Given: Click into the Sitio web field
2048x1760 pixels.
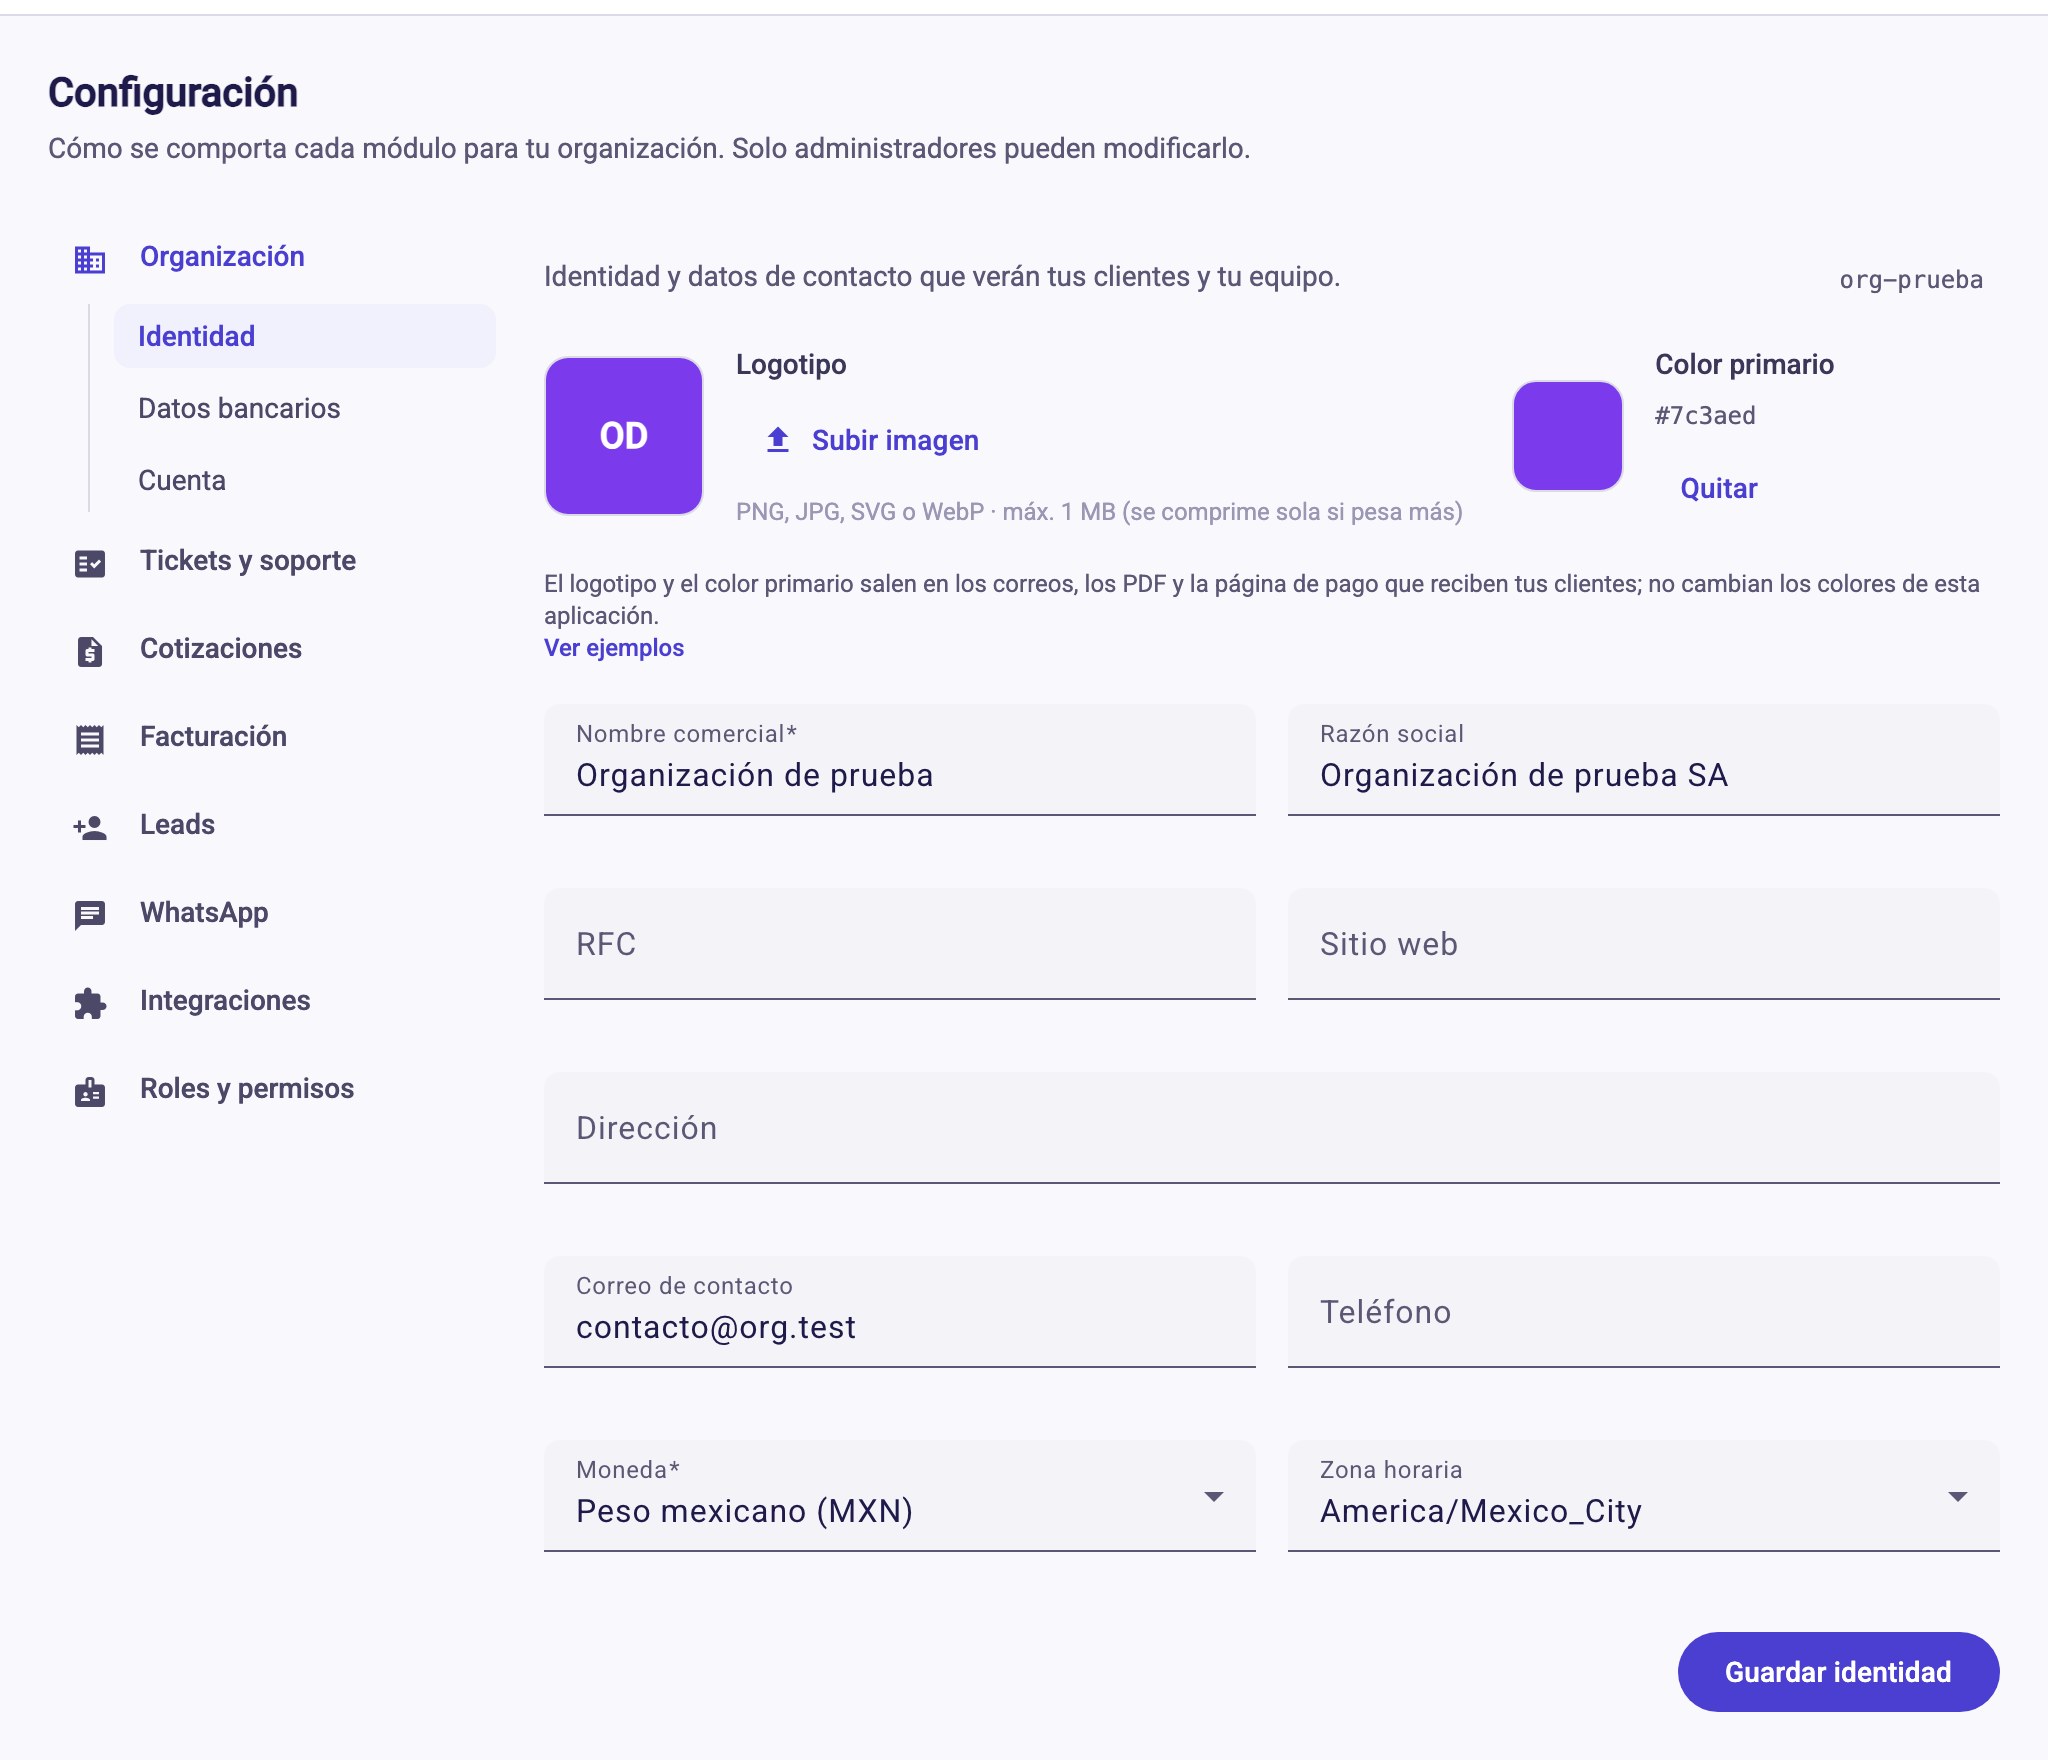Looking at the screenshot, I should pos(1644,944).
